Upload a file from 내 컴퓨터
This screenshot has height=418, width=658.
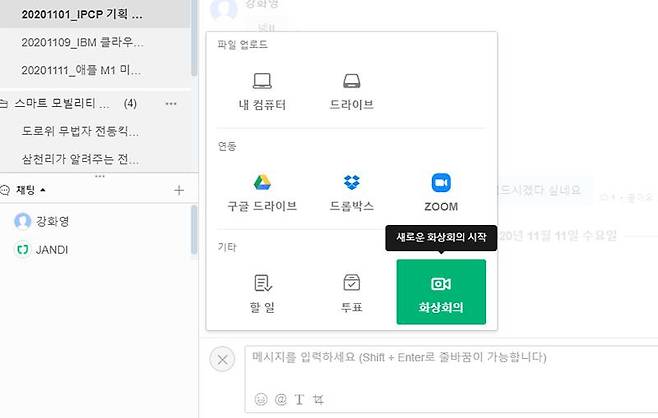tap(262, 91)
